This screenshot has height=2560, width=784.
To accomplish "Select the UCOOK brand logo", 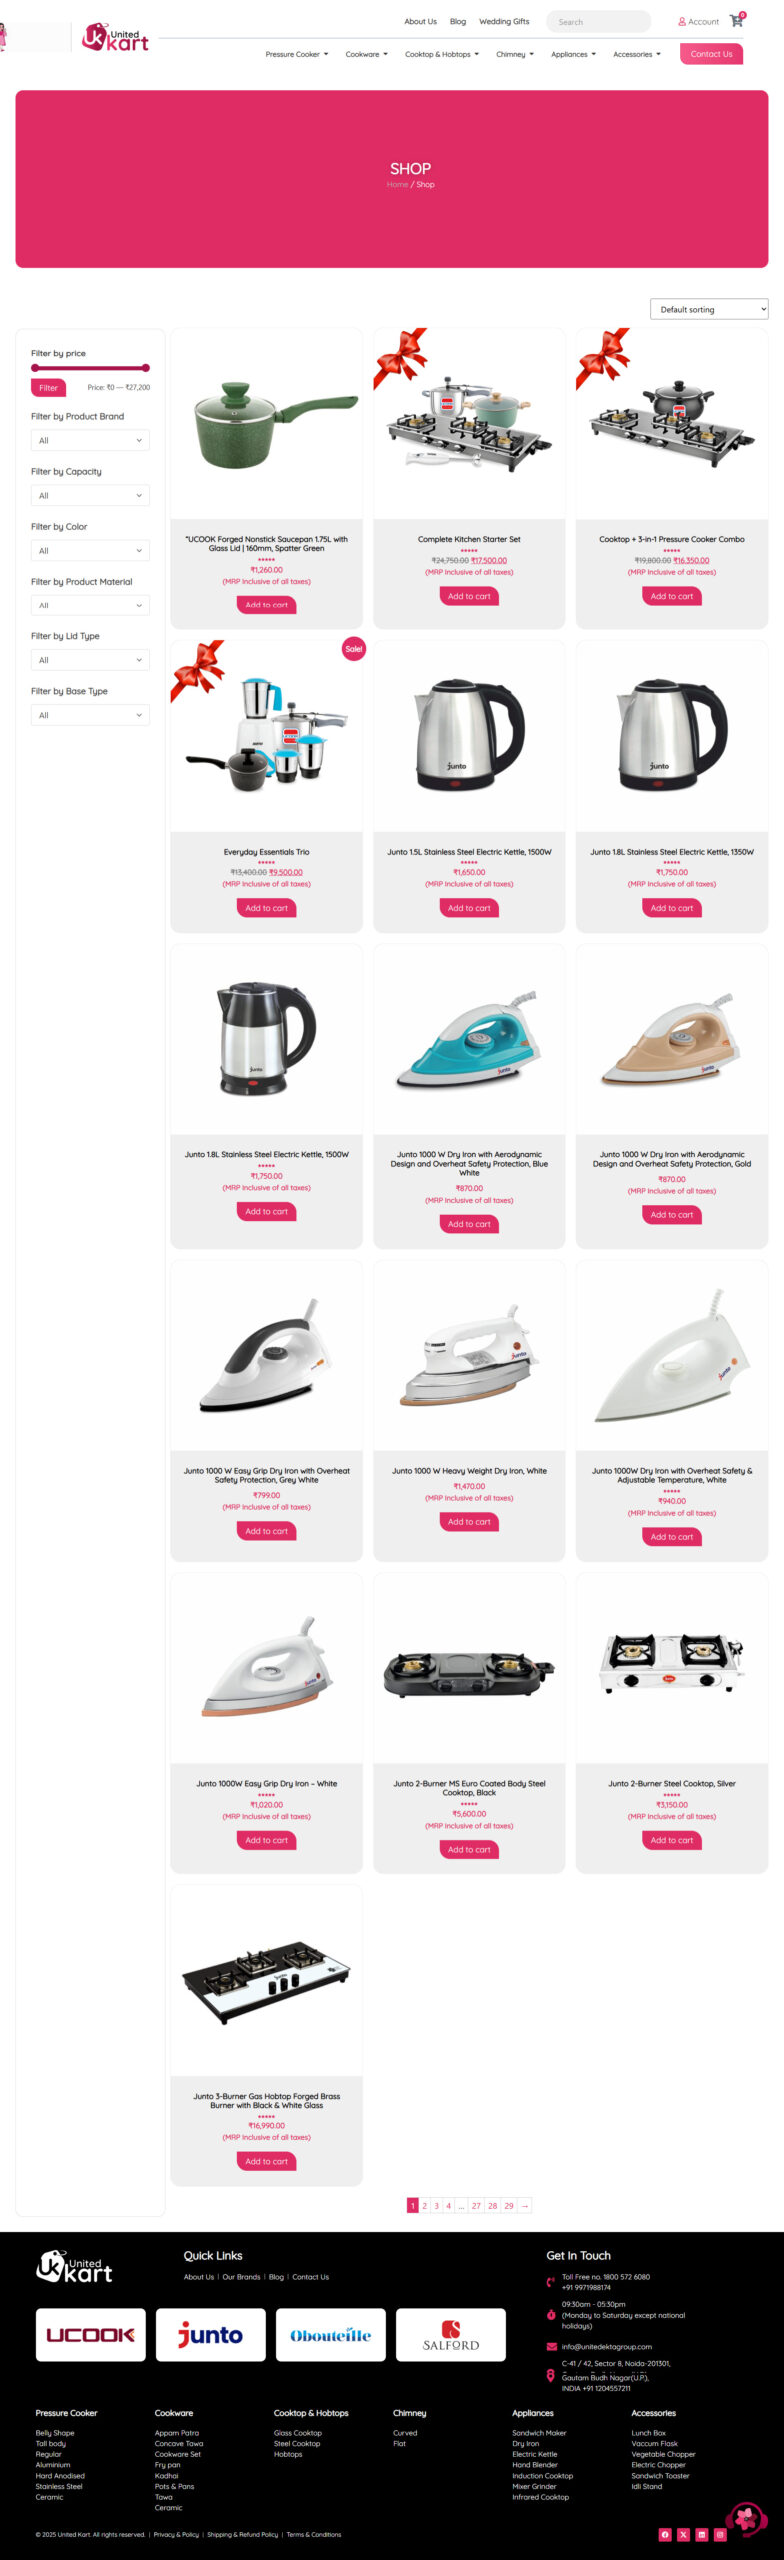I will coord(91,2334).
